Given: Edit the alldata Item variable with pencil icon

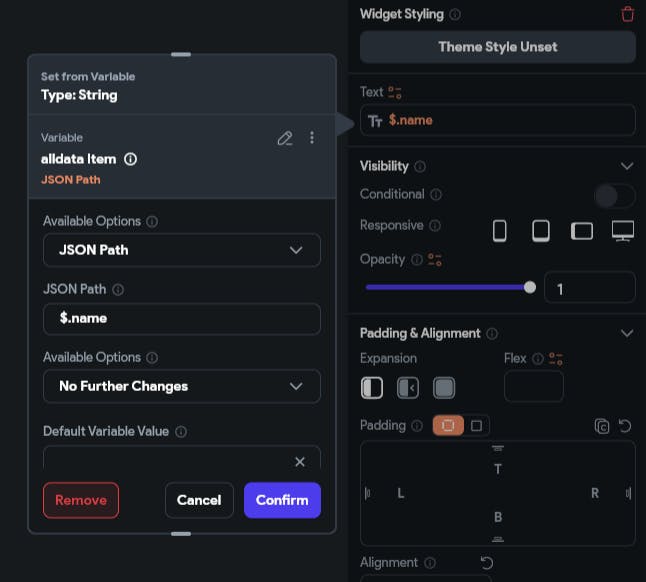Looking at the screenshot, I should [285, 138].
